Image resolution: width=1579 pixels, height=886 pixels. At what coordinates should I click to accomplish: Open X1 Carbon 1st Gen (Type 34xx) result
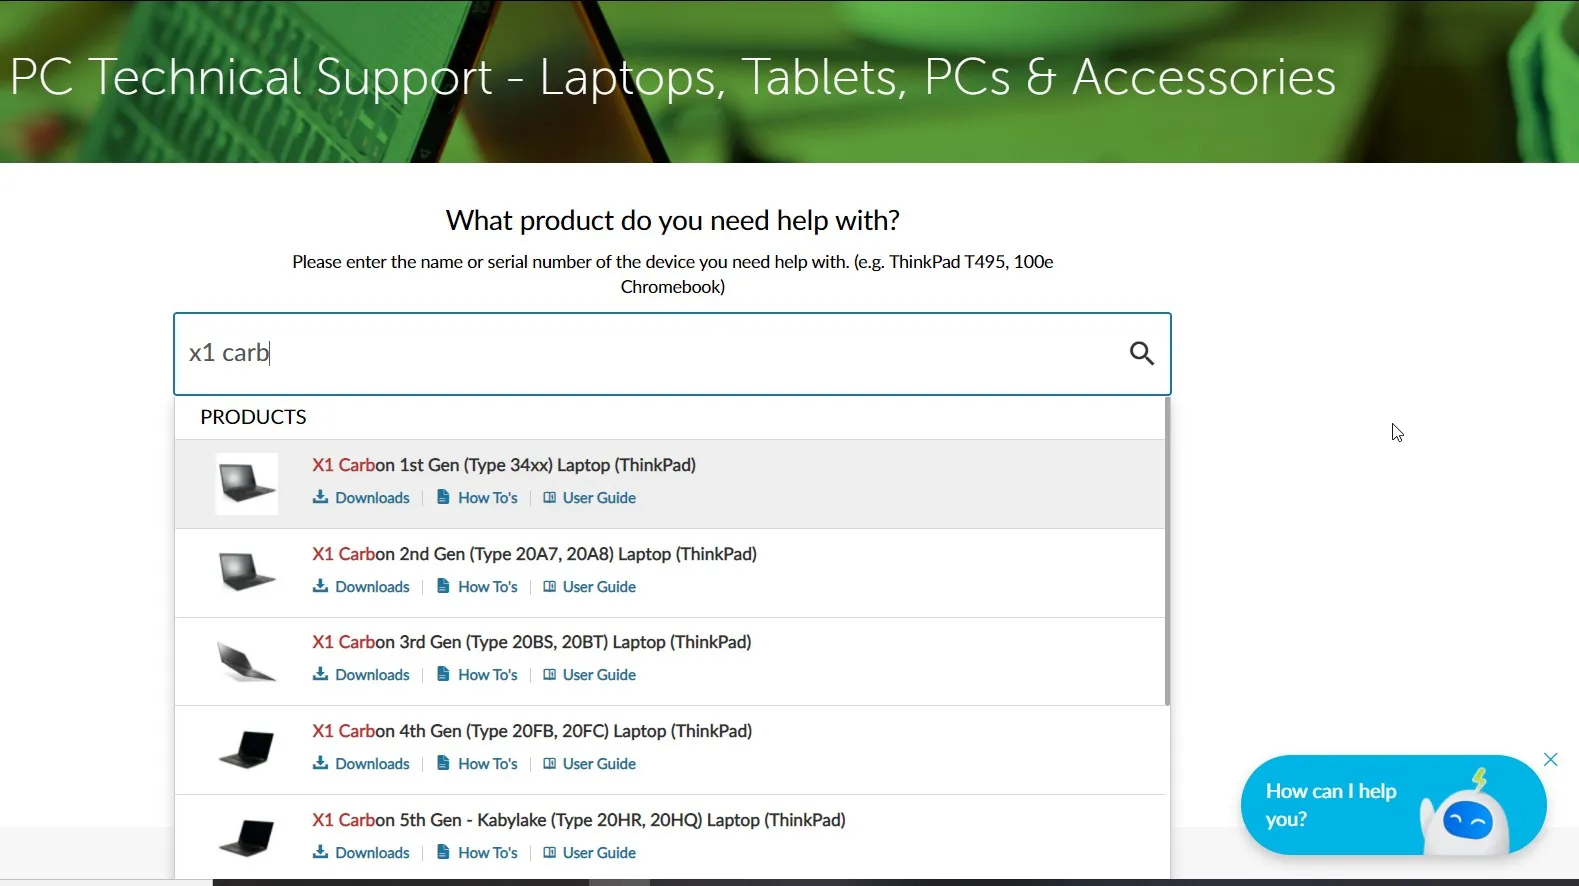coord(504,465)
